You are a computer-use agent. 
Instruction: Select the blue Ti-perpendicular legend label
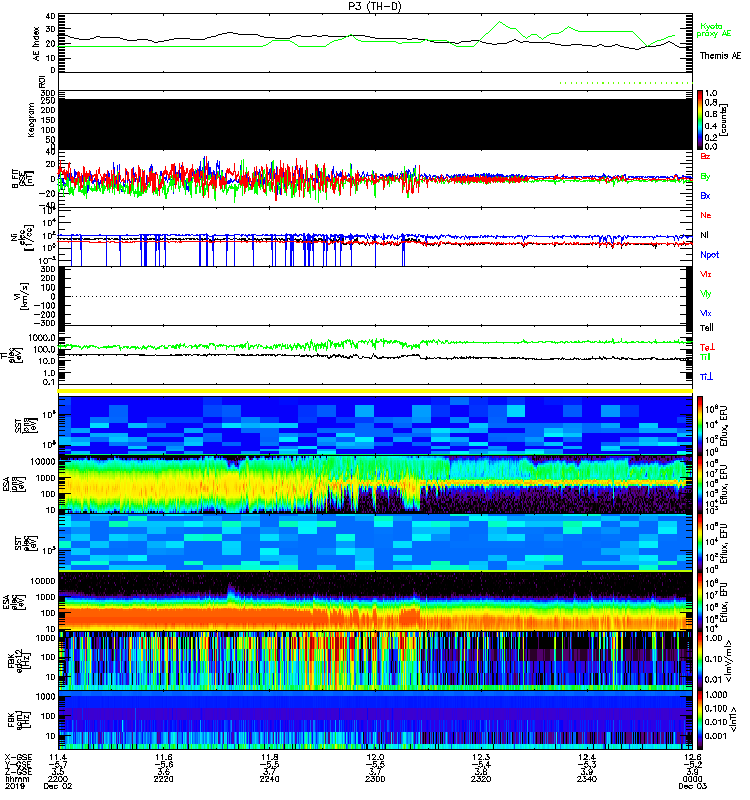(706, 377)
